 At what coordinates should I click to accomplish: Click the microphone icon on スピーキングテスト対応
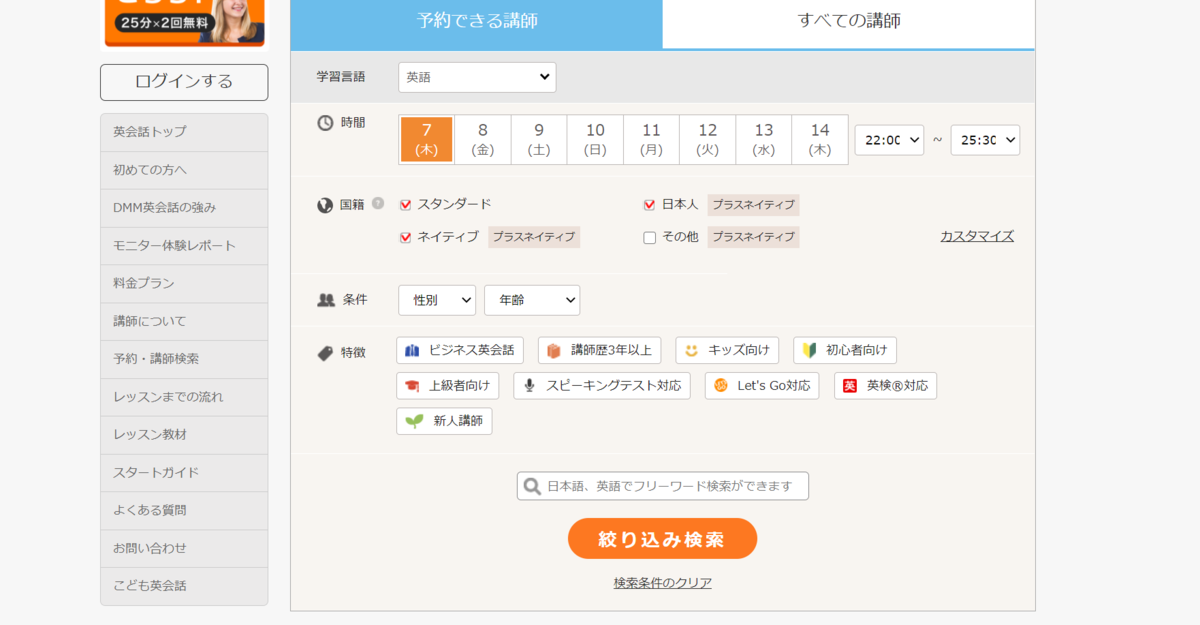pos(529,386)
